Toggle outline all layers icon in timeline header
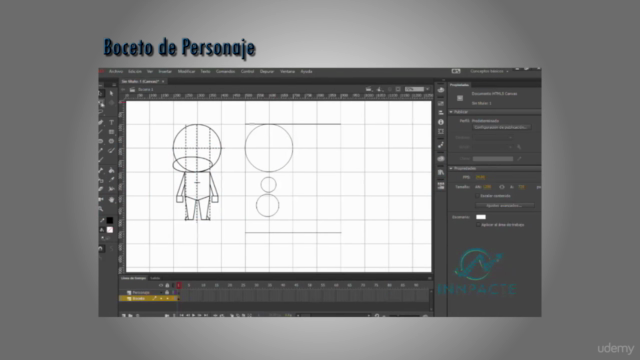The width and height of the screenshot is (640, 360). point(173,285)
